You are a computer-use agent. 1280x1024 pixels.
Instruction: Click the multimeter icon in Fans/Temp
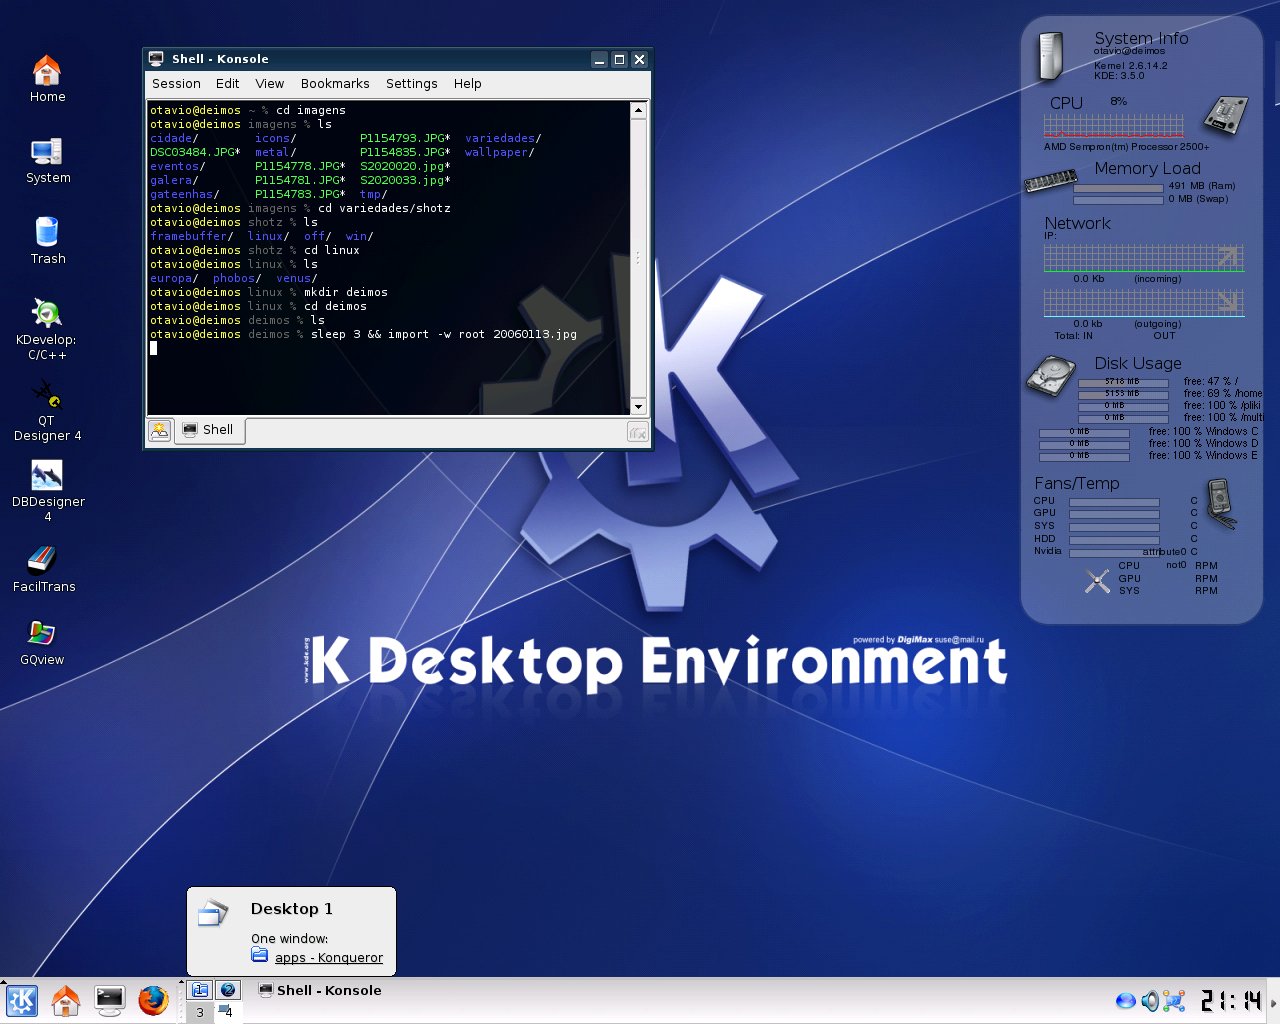(x=1220, y=503)
